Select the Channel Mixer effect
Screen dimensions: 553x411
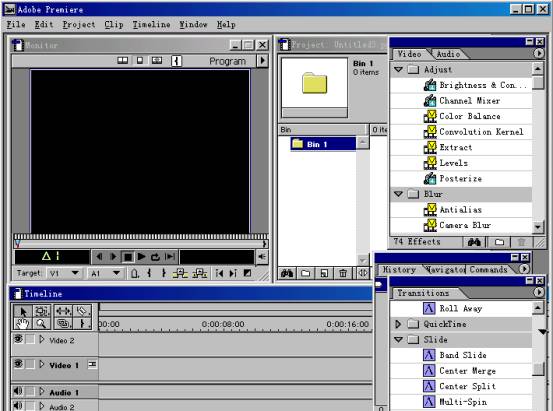461,101
